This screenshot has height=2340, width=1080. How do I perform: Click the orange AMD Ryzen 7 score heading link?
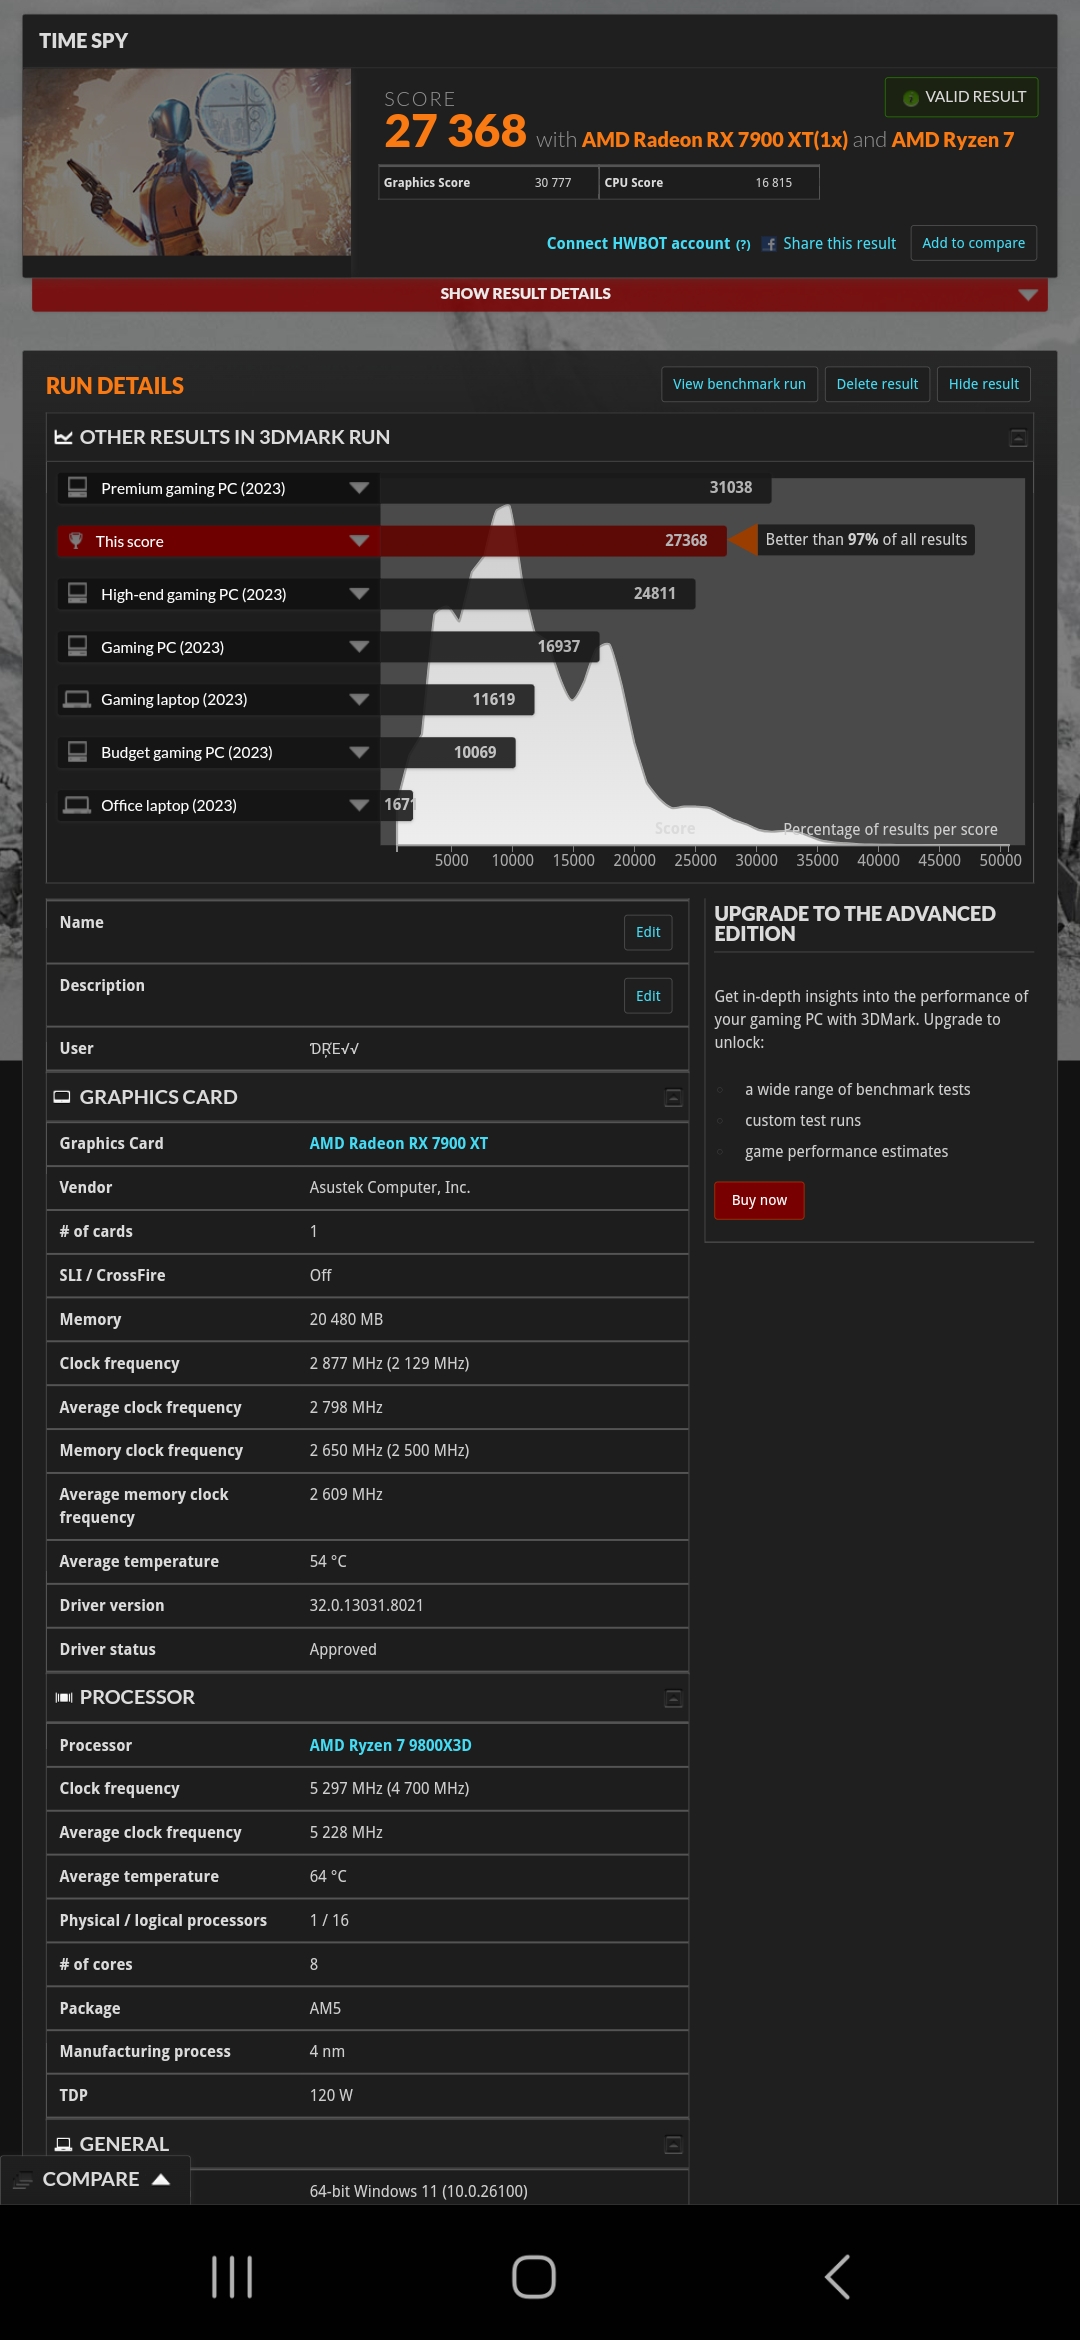(952, 140)
